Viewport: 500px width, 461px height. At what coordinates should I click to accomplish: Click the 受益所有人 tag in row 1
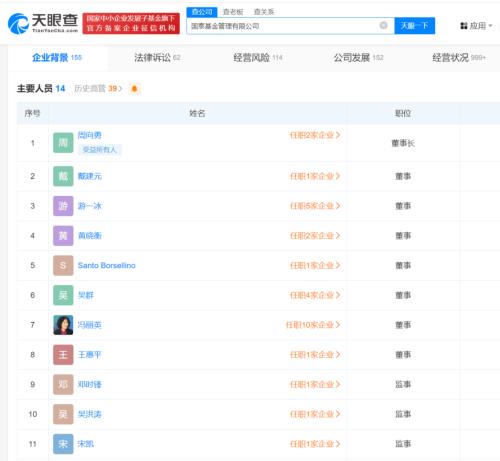(x=100, y=150)
